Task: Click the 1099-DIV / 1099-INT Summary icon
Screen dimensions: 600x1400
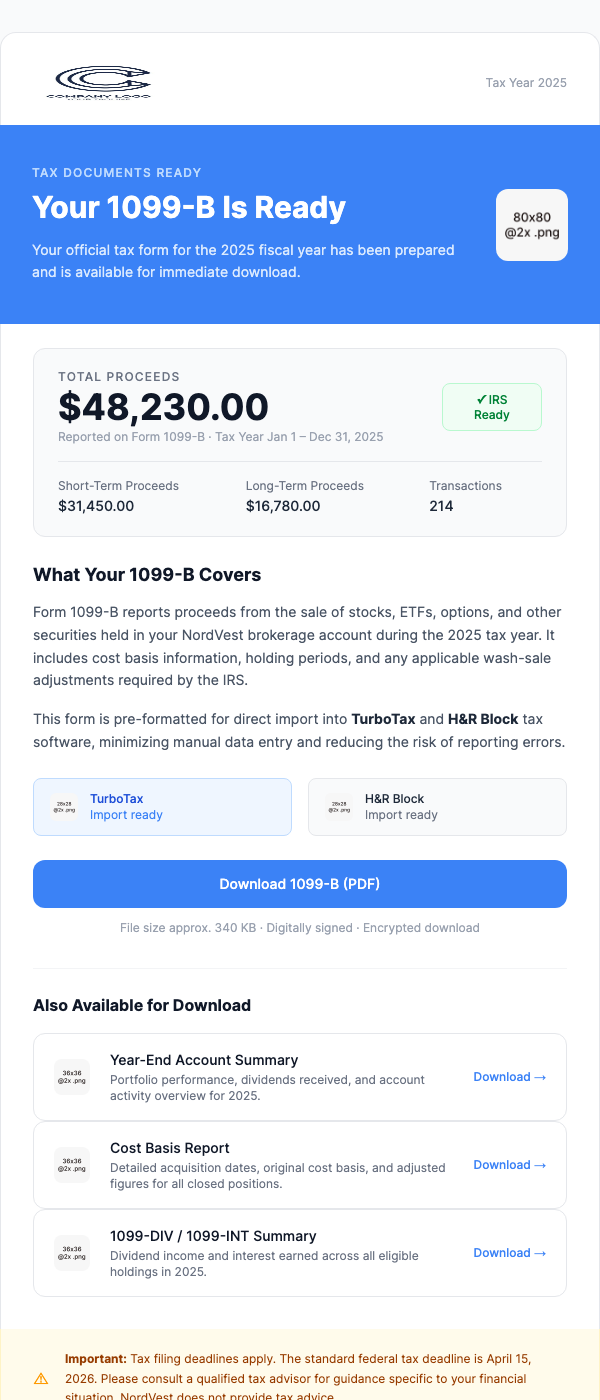Action: [x=72, y=1253]
